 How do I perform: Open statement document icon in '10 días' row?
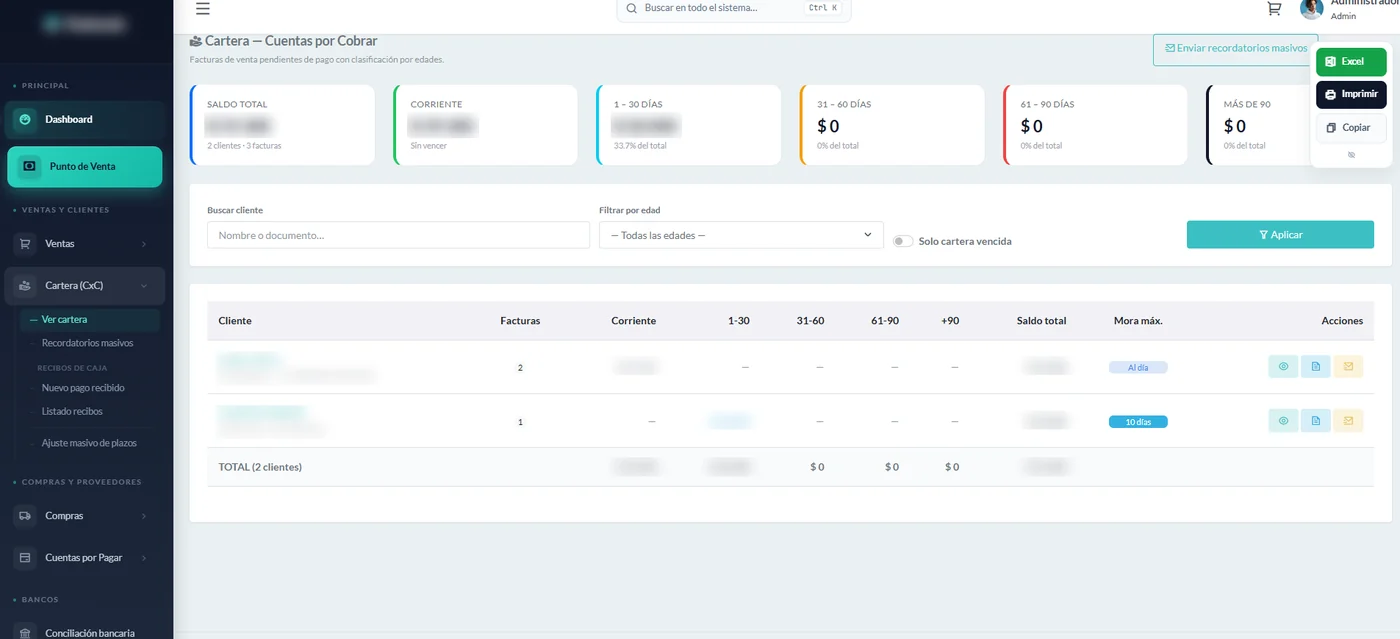click(x=1316, y=421)
